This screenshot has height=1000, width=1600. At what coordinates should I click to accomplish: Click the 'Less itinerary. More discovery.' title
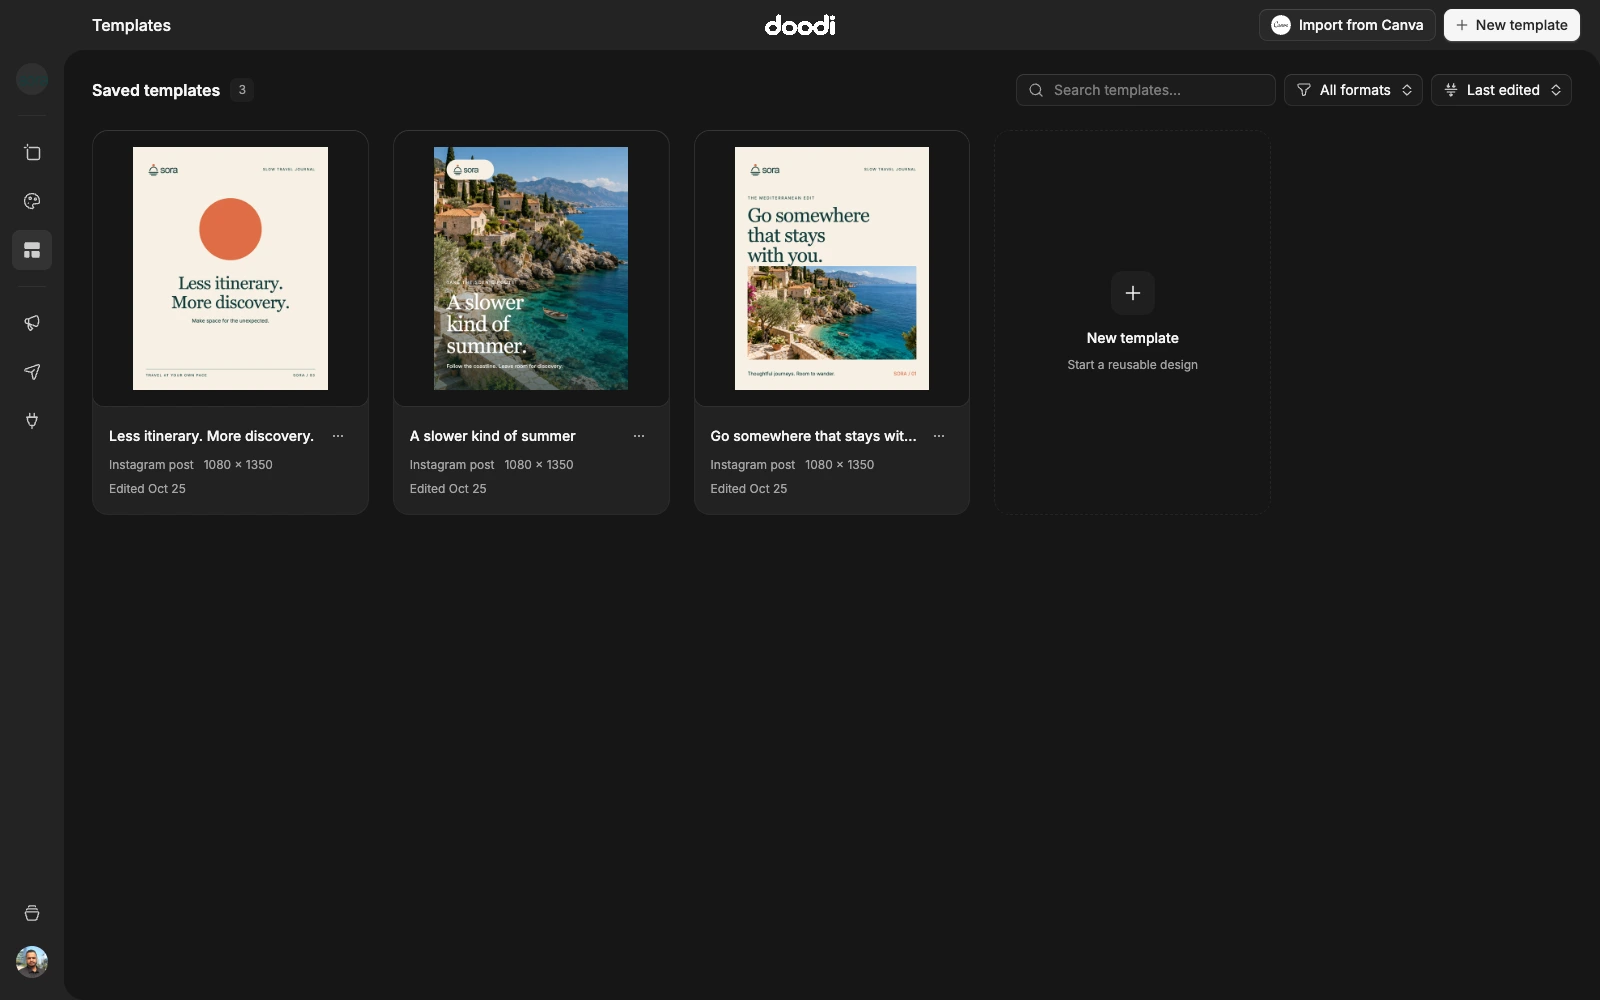[x=211, y=436]
